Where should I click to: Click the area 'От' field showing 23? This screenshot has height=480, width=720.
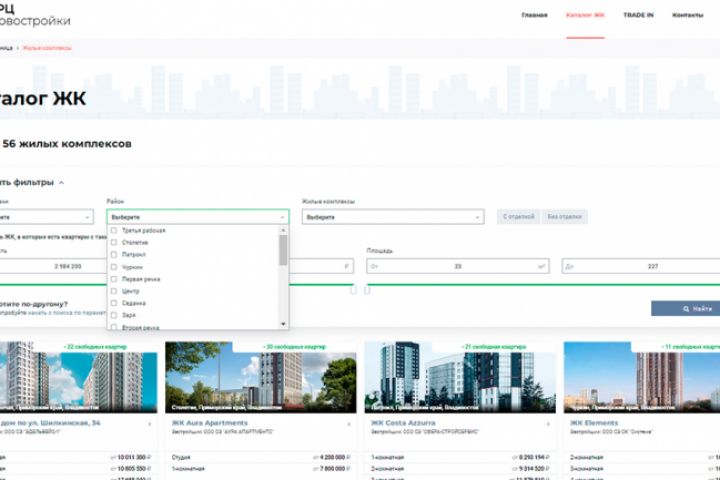(x=458, y=266)
